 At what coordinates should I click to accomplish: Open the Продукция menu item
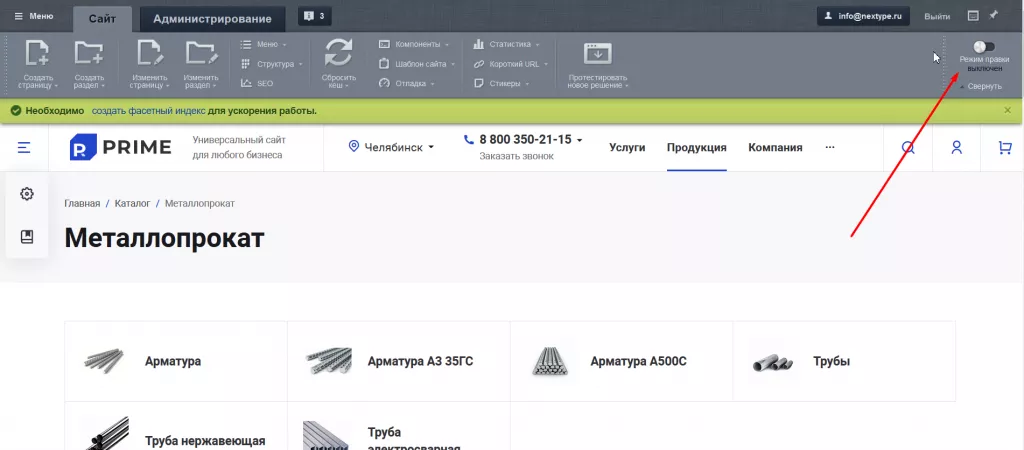click(697, 148)
